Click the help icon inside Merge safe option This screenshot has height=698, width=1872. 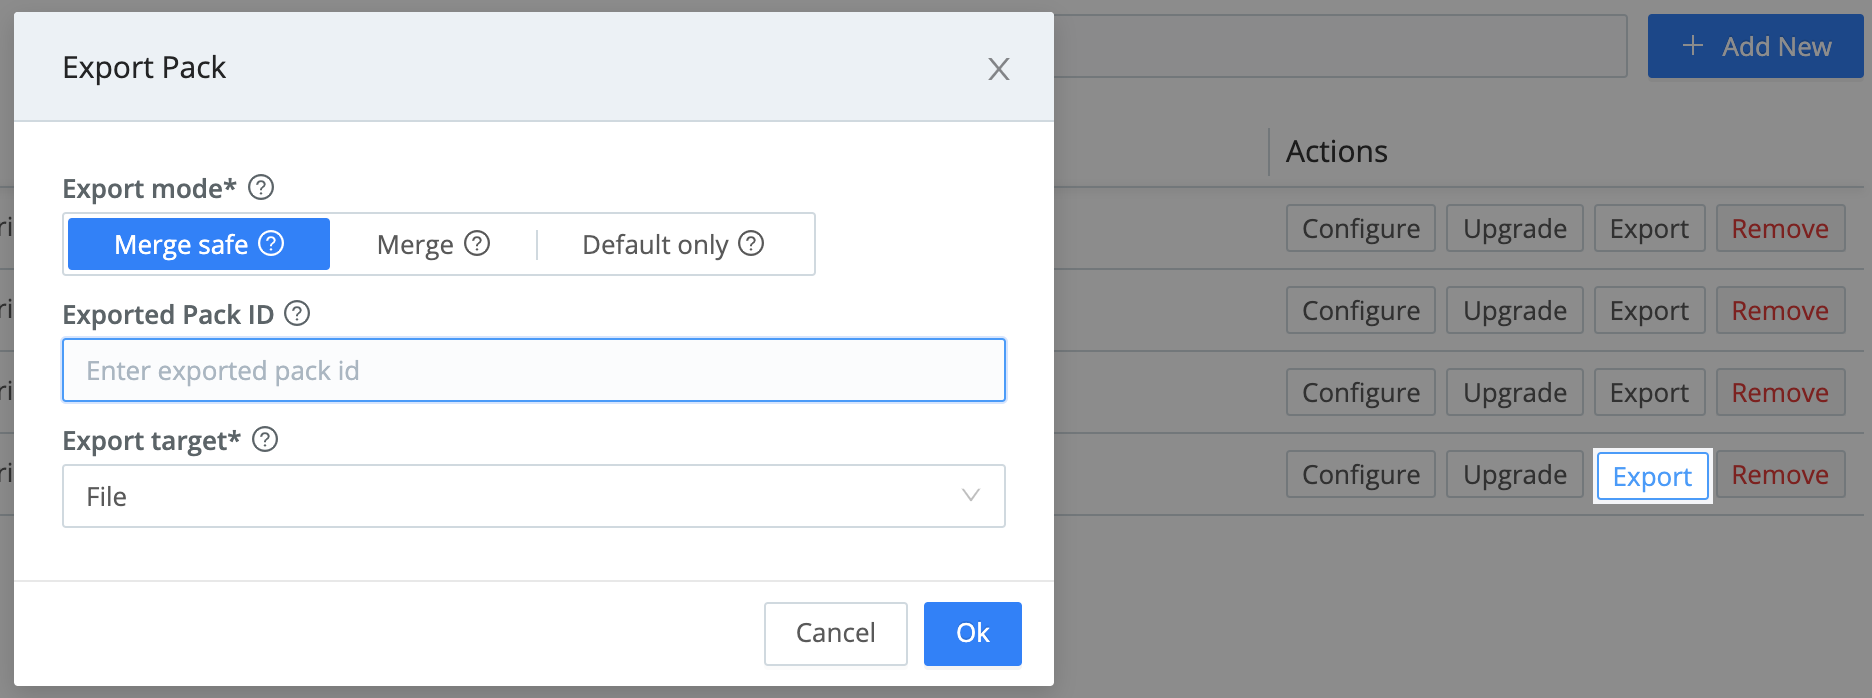point(271,243)
